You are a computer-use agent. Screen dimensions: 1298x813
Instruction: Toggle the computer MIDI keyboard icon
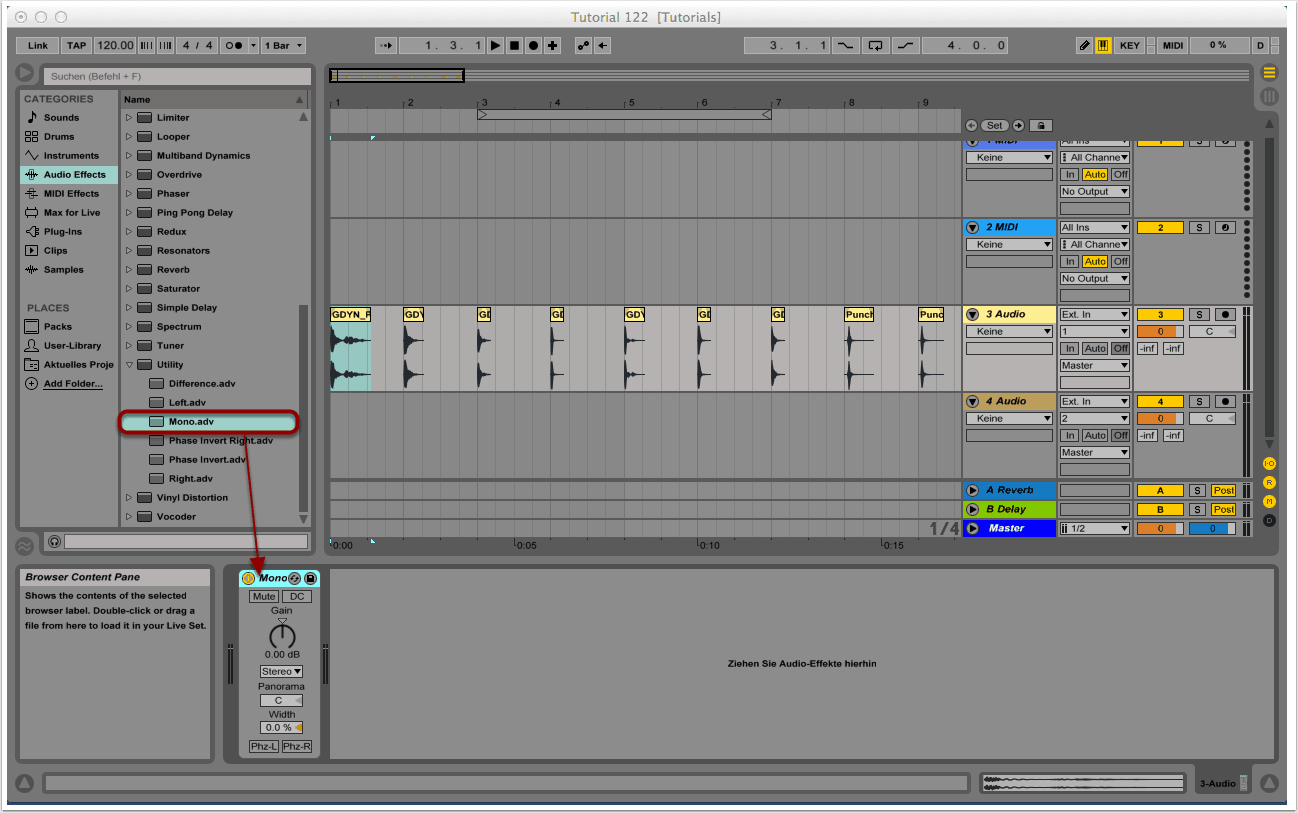click(x=1103, y=45)
